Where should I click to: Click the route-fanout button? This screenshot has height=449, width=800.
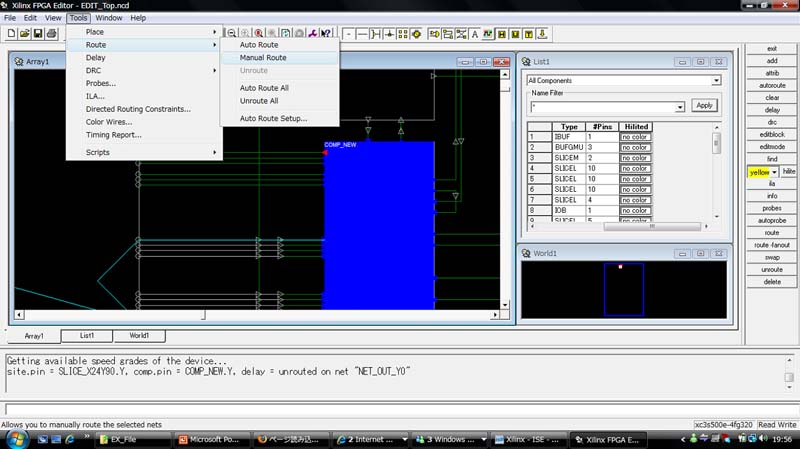click(772, 245)
